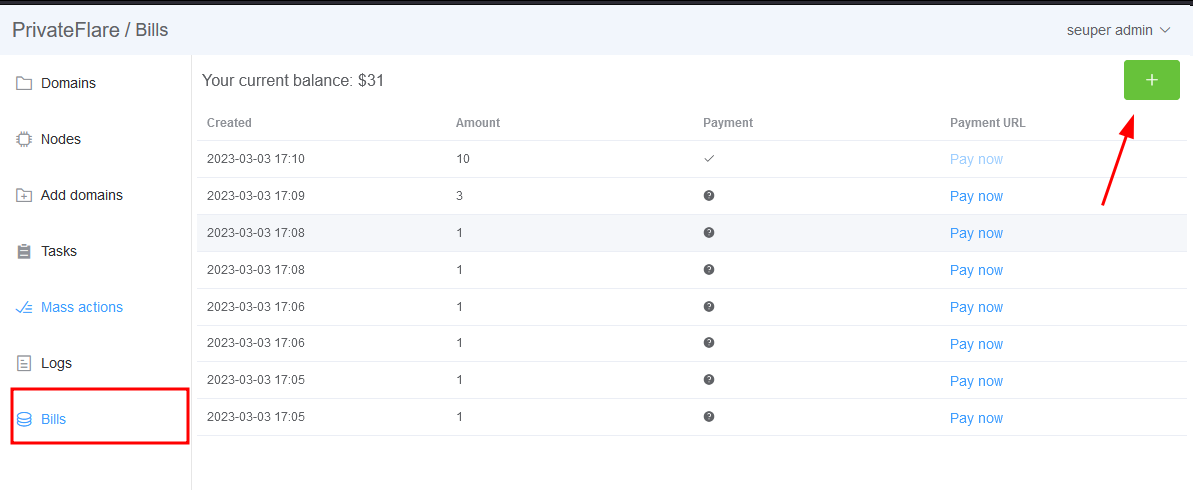Screen dimensions: 1193x490
Task: Click the date 2023-03-03 17:10
Action: pos(256,159)
